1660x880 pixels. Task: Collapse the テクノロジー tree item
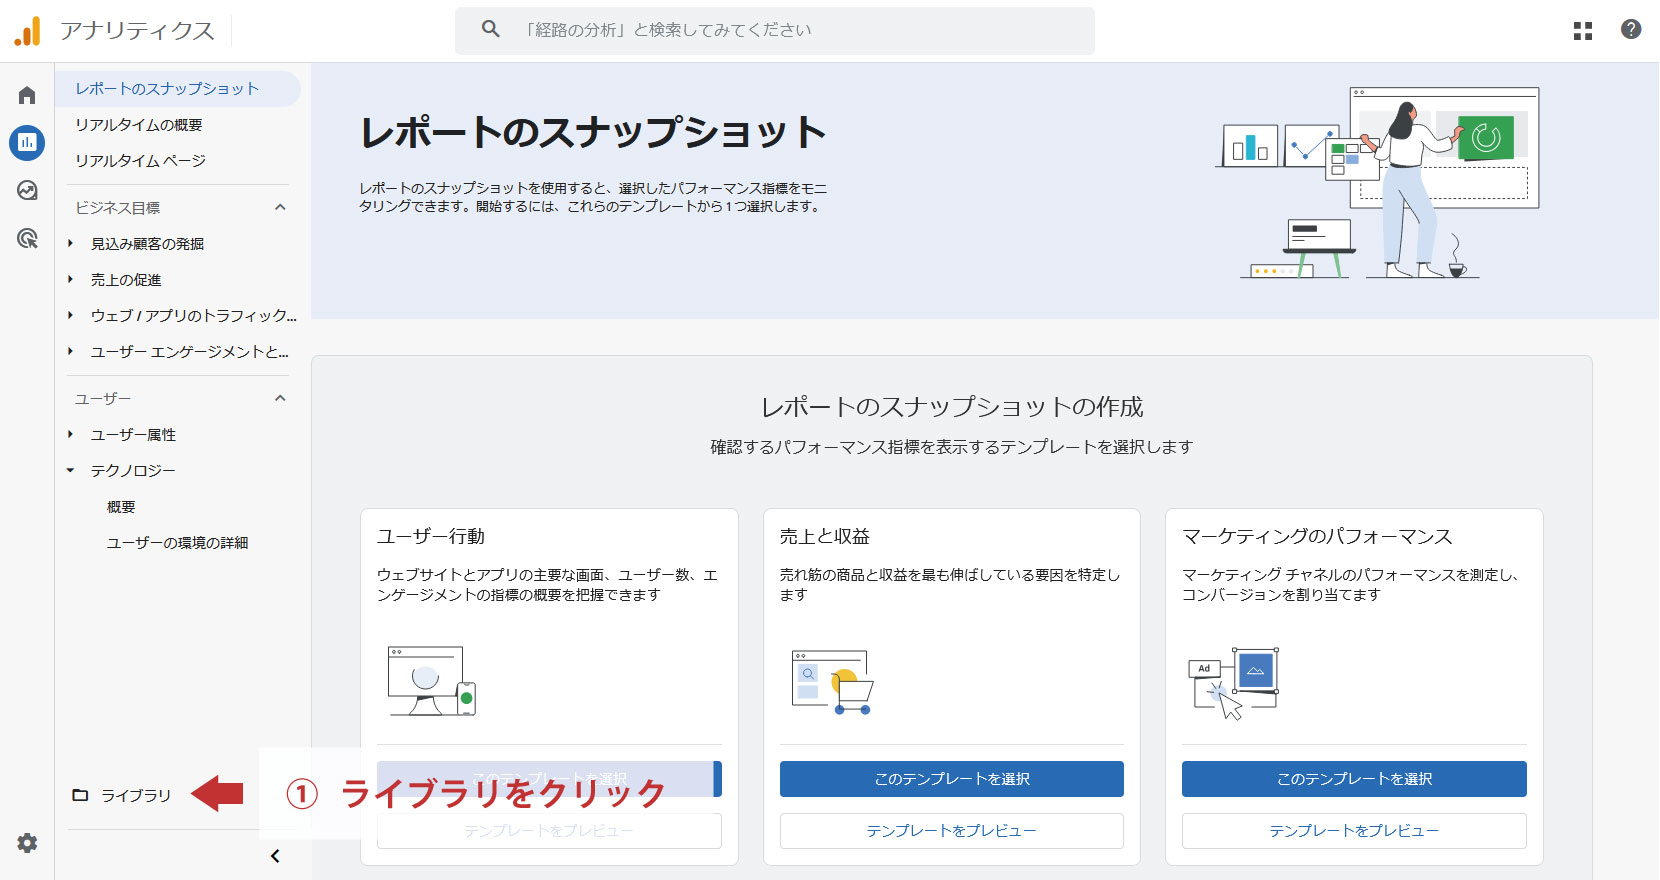[x=71, y=470]
